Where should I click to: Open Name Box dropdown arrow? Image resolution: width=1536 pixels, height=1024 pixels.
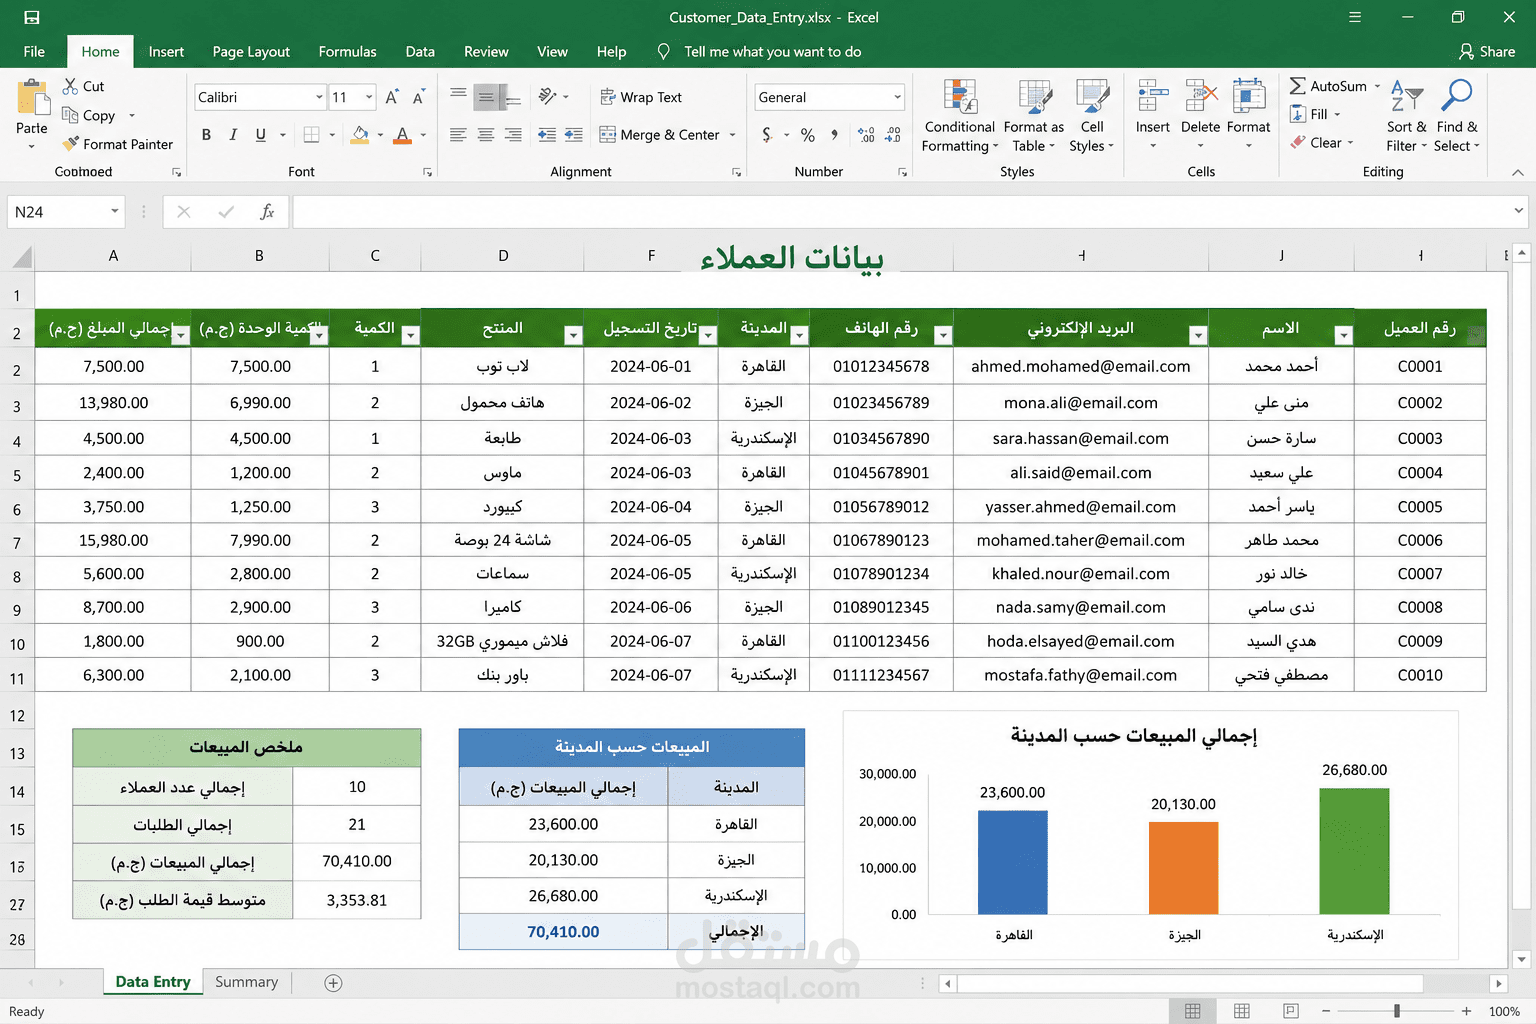click(115, 212)
